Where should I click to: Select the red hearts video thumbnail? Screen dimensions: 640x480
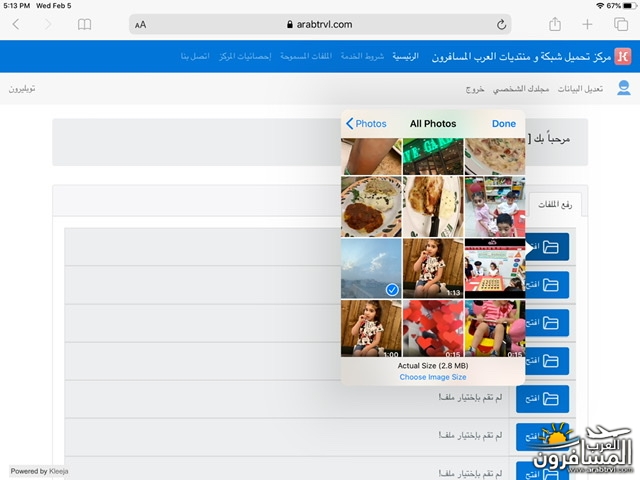tap(433, 329)
